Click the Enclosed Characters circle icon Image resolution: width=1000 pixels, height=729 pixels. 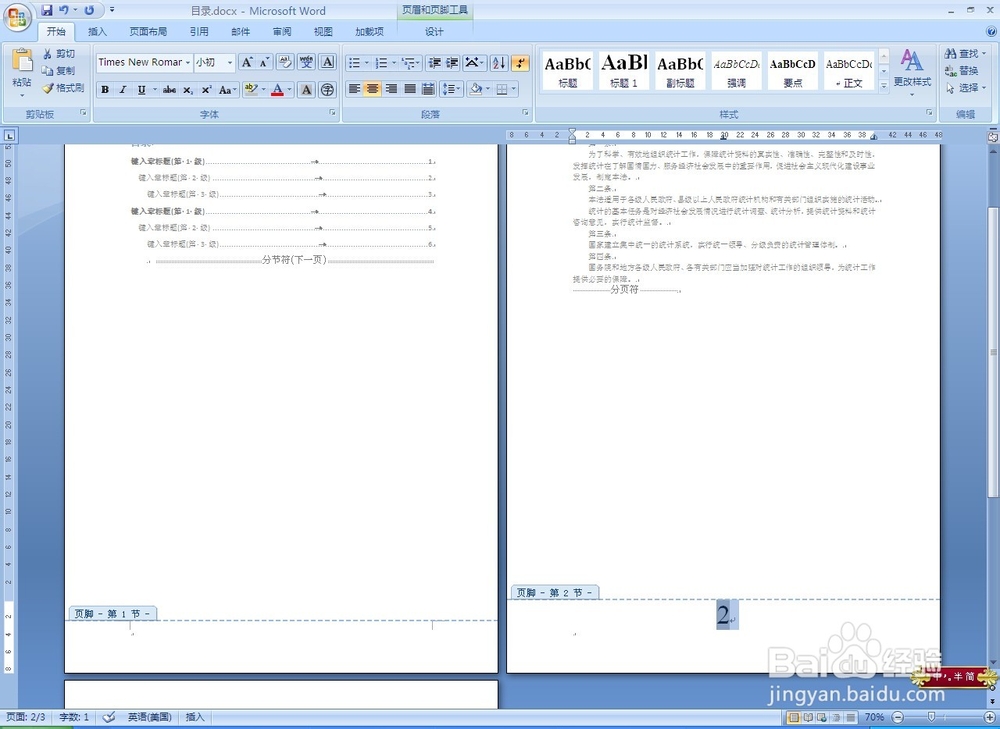[327, 90]
